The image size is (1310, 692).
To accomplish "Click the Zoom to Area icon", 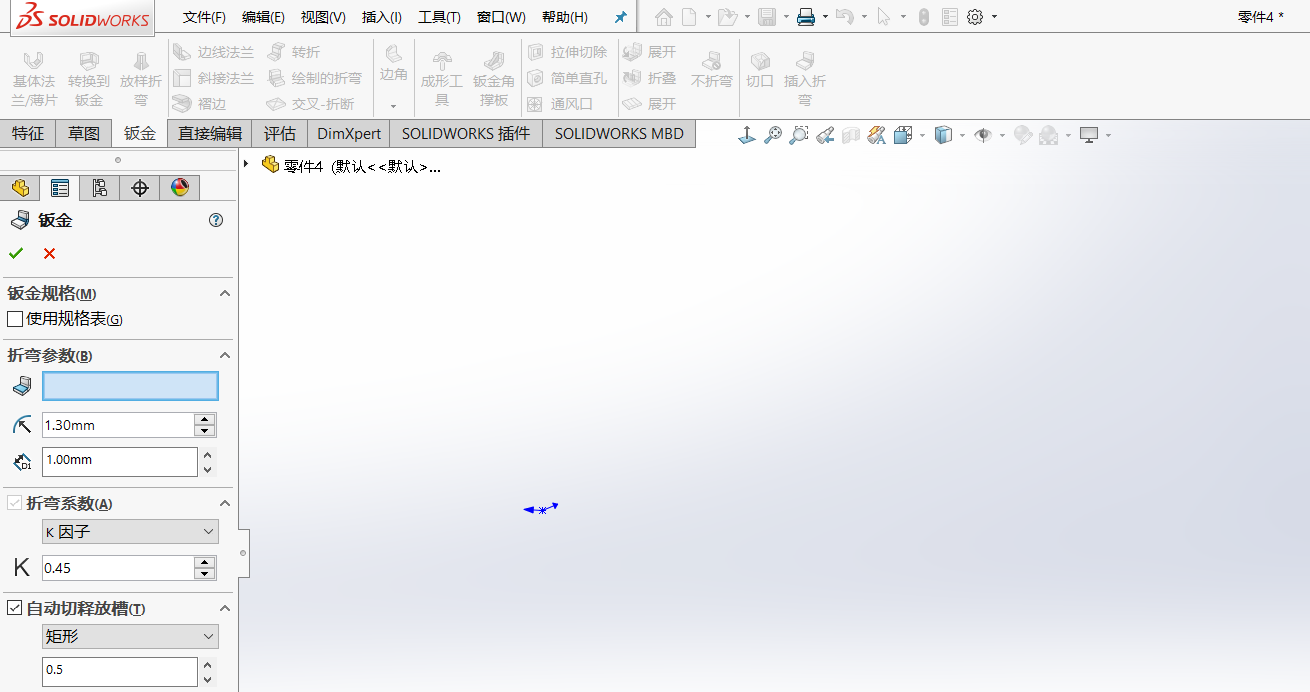I will pos(798,135).
